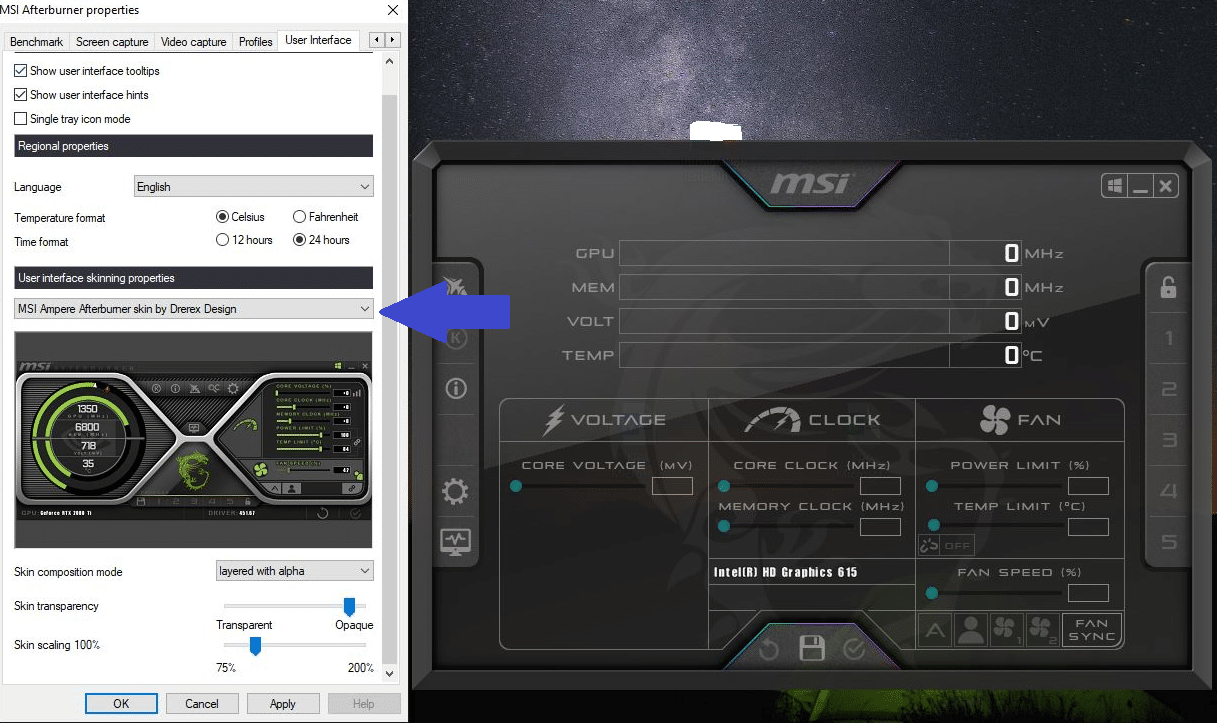Image resolution: width=1217 pixels, height=723 pixels.
Task: Select profile slot 4
Action: coord(1168,491)
